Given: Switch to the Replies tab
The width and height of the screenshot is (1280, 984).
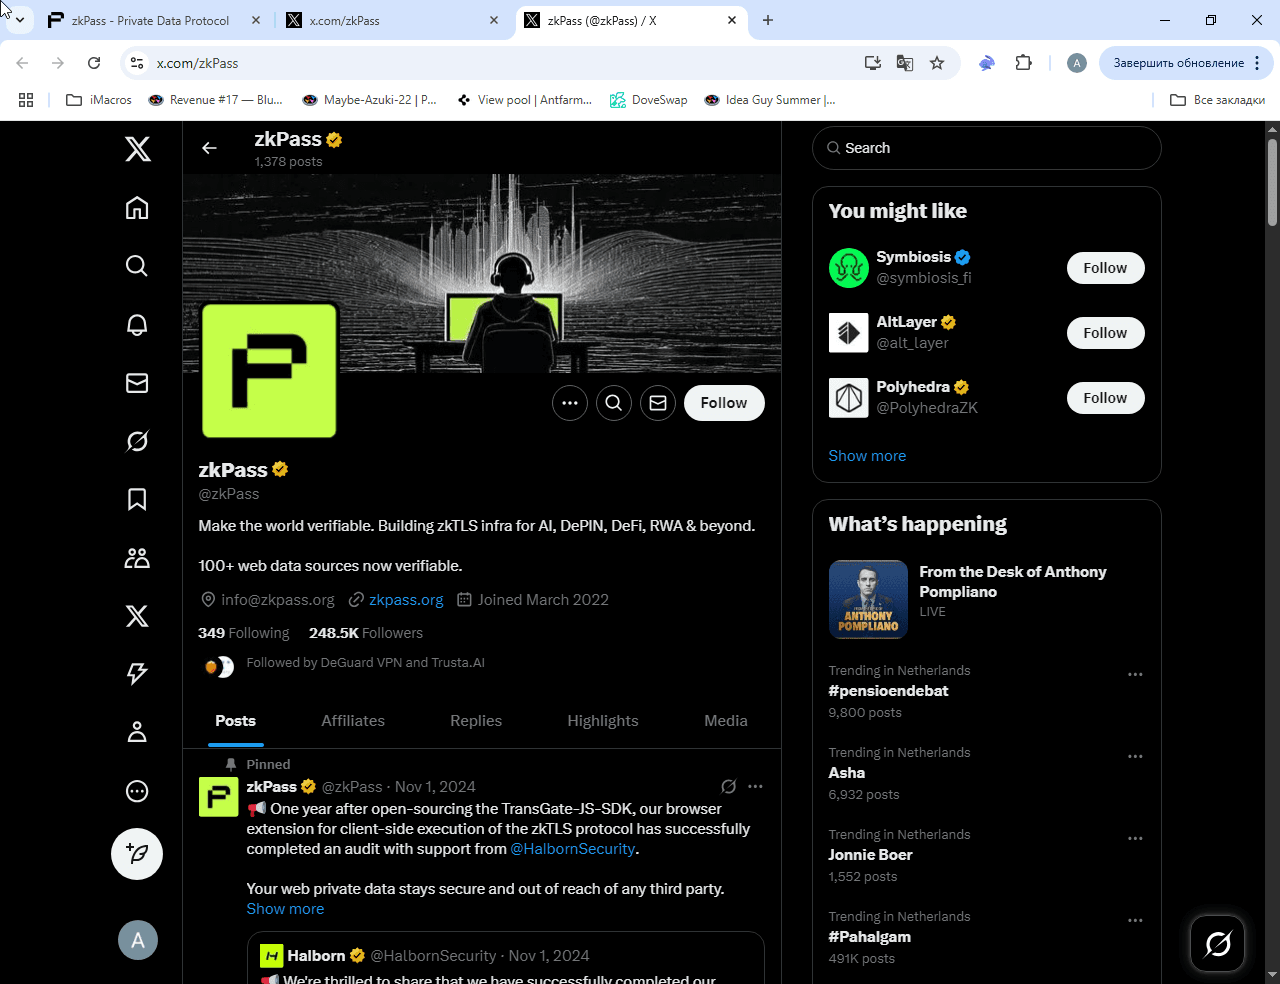Looking at the screenshot, I should point(476,721).
